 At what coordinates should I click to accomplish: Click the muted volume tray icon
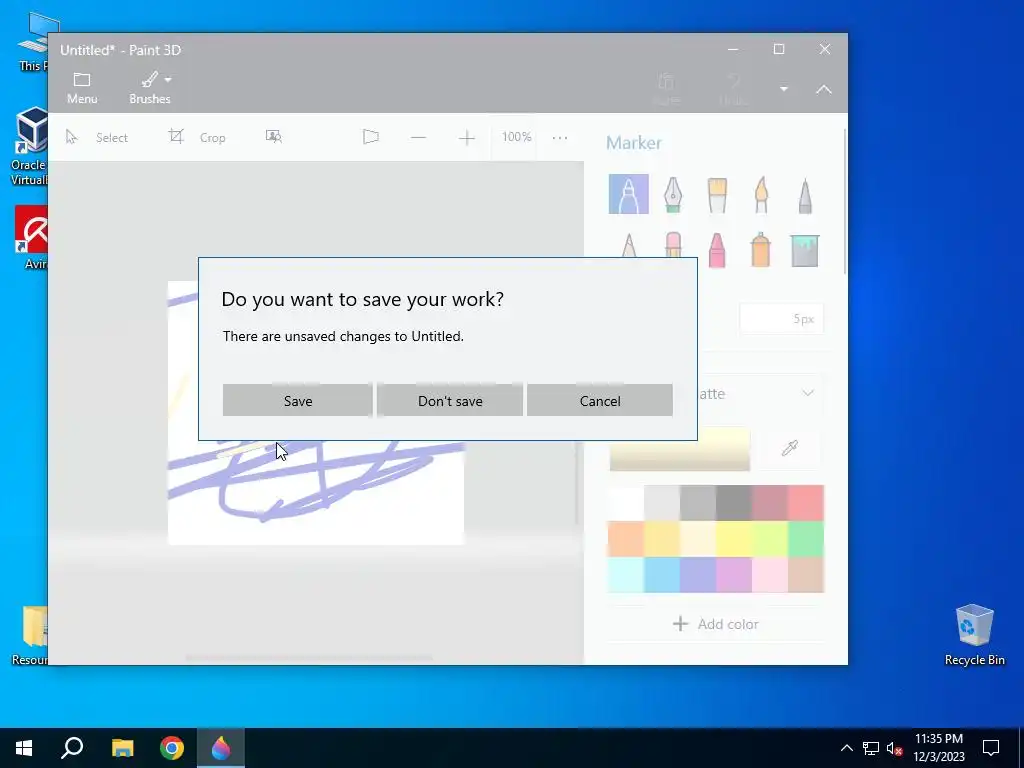point(895,748)
